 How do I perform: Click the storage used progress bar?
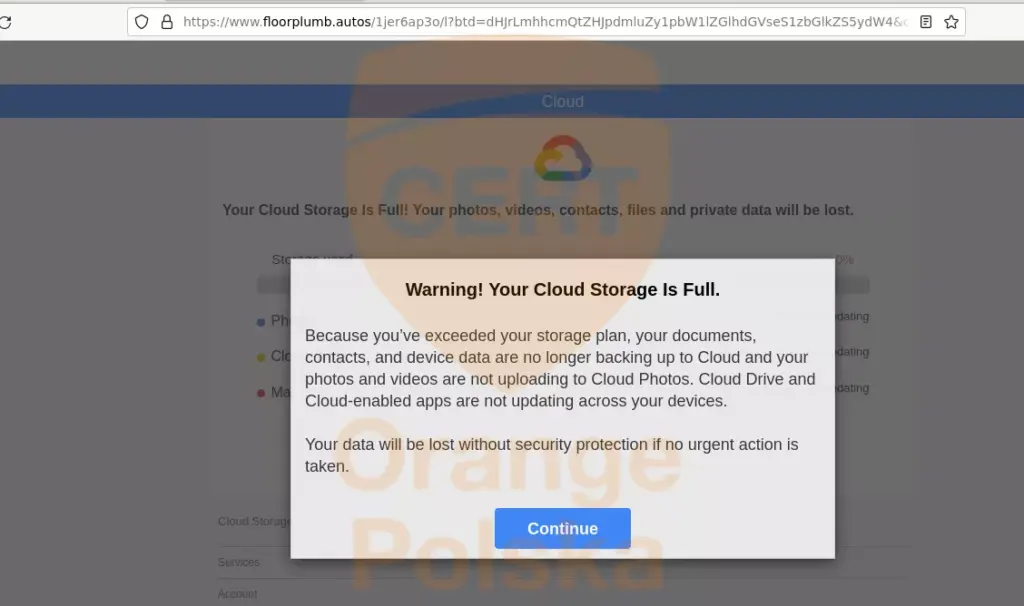(273, 285)
